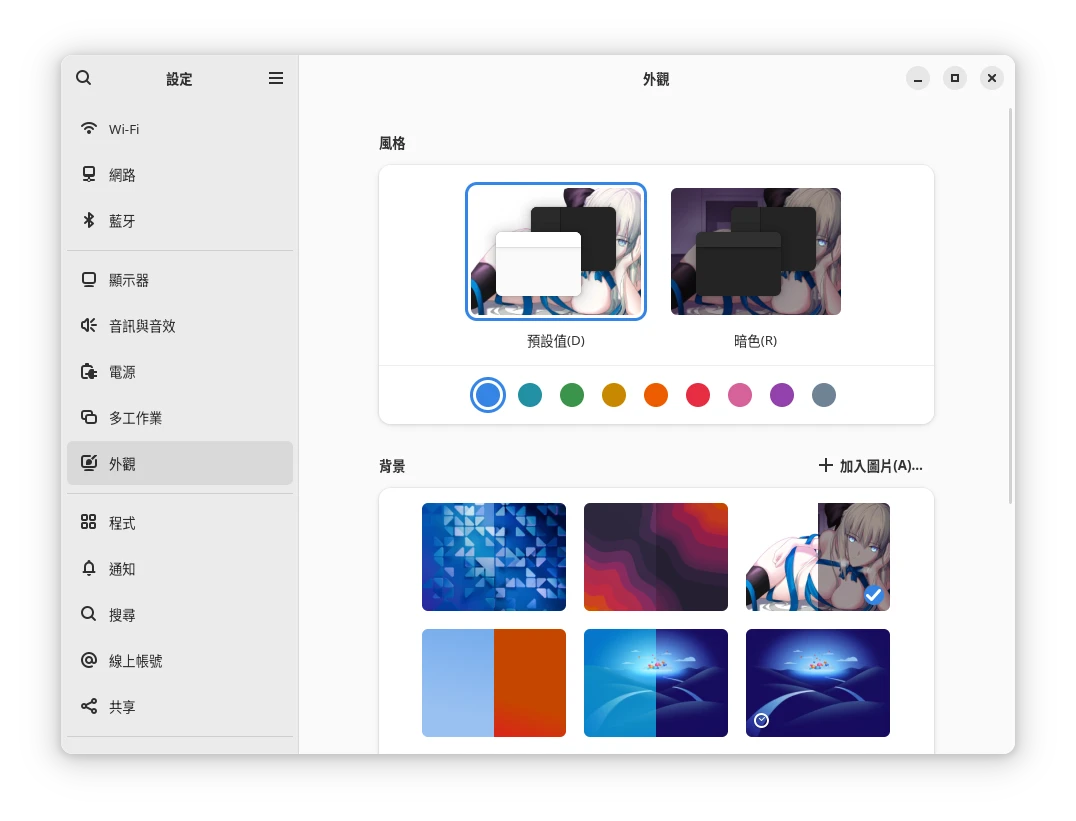Select the 預設值(D) light style preview
This screenshot has width=1076, height=821.
[x=556, y=251]
